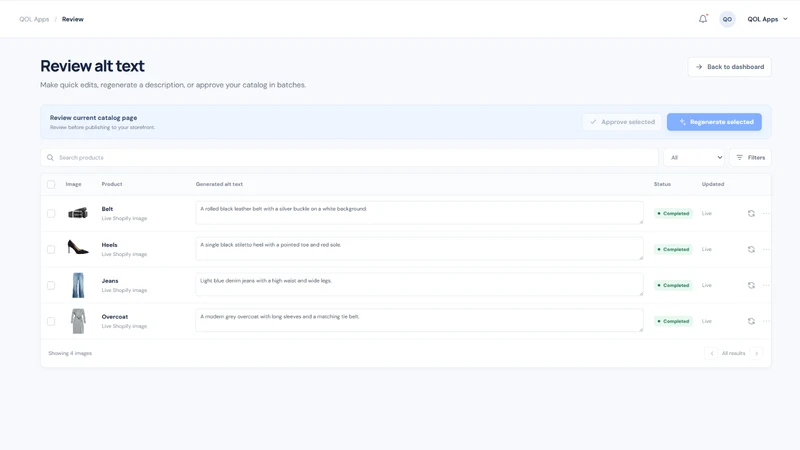800x450 pixels.
Task: Click the search magnifier icon
Action: (x=50, y=158)
